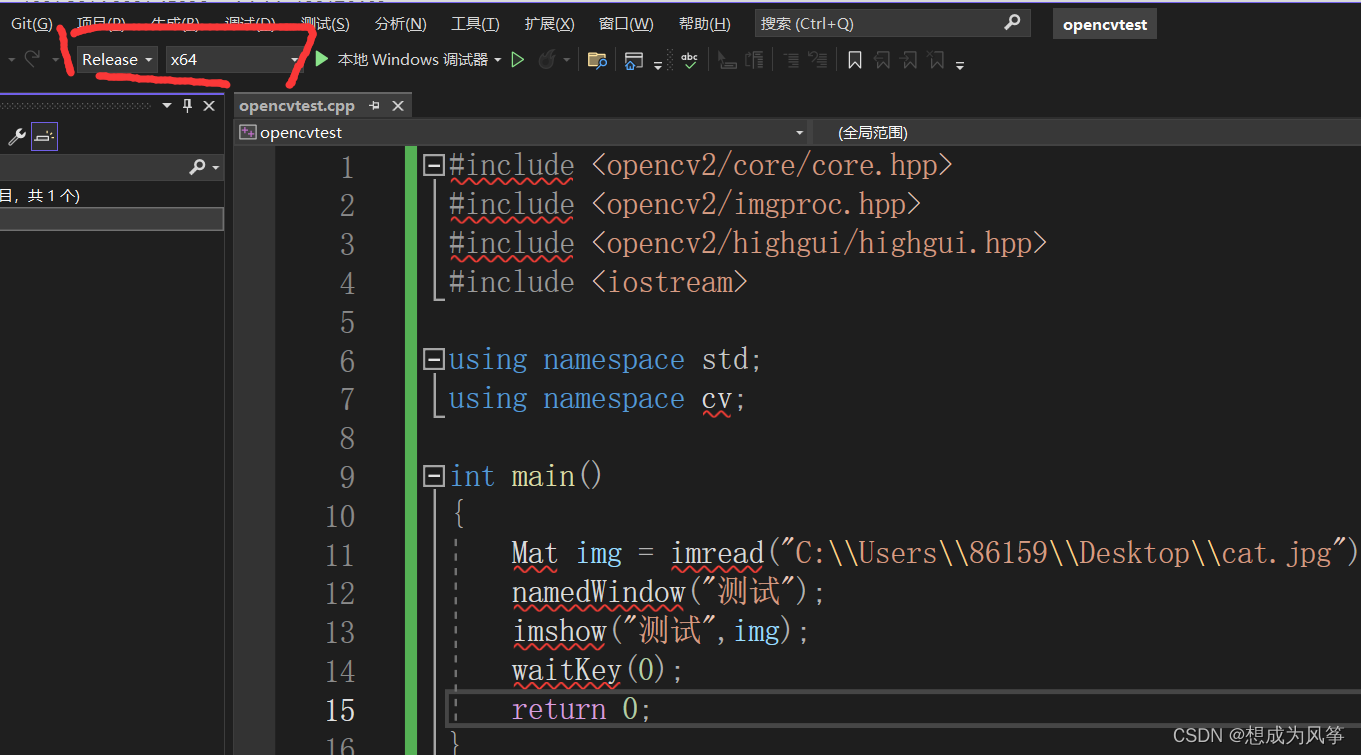Click the waitKey(0) call on line 14

[589, 671]
